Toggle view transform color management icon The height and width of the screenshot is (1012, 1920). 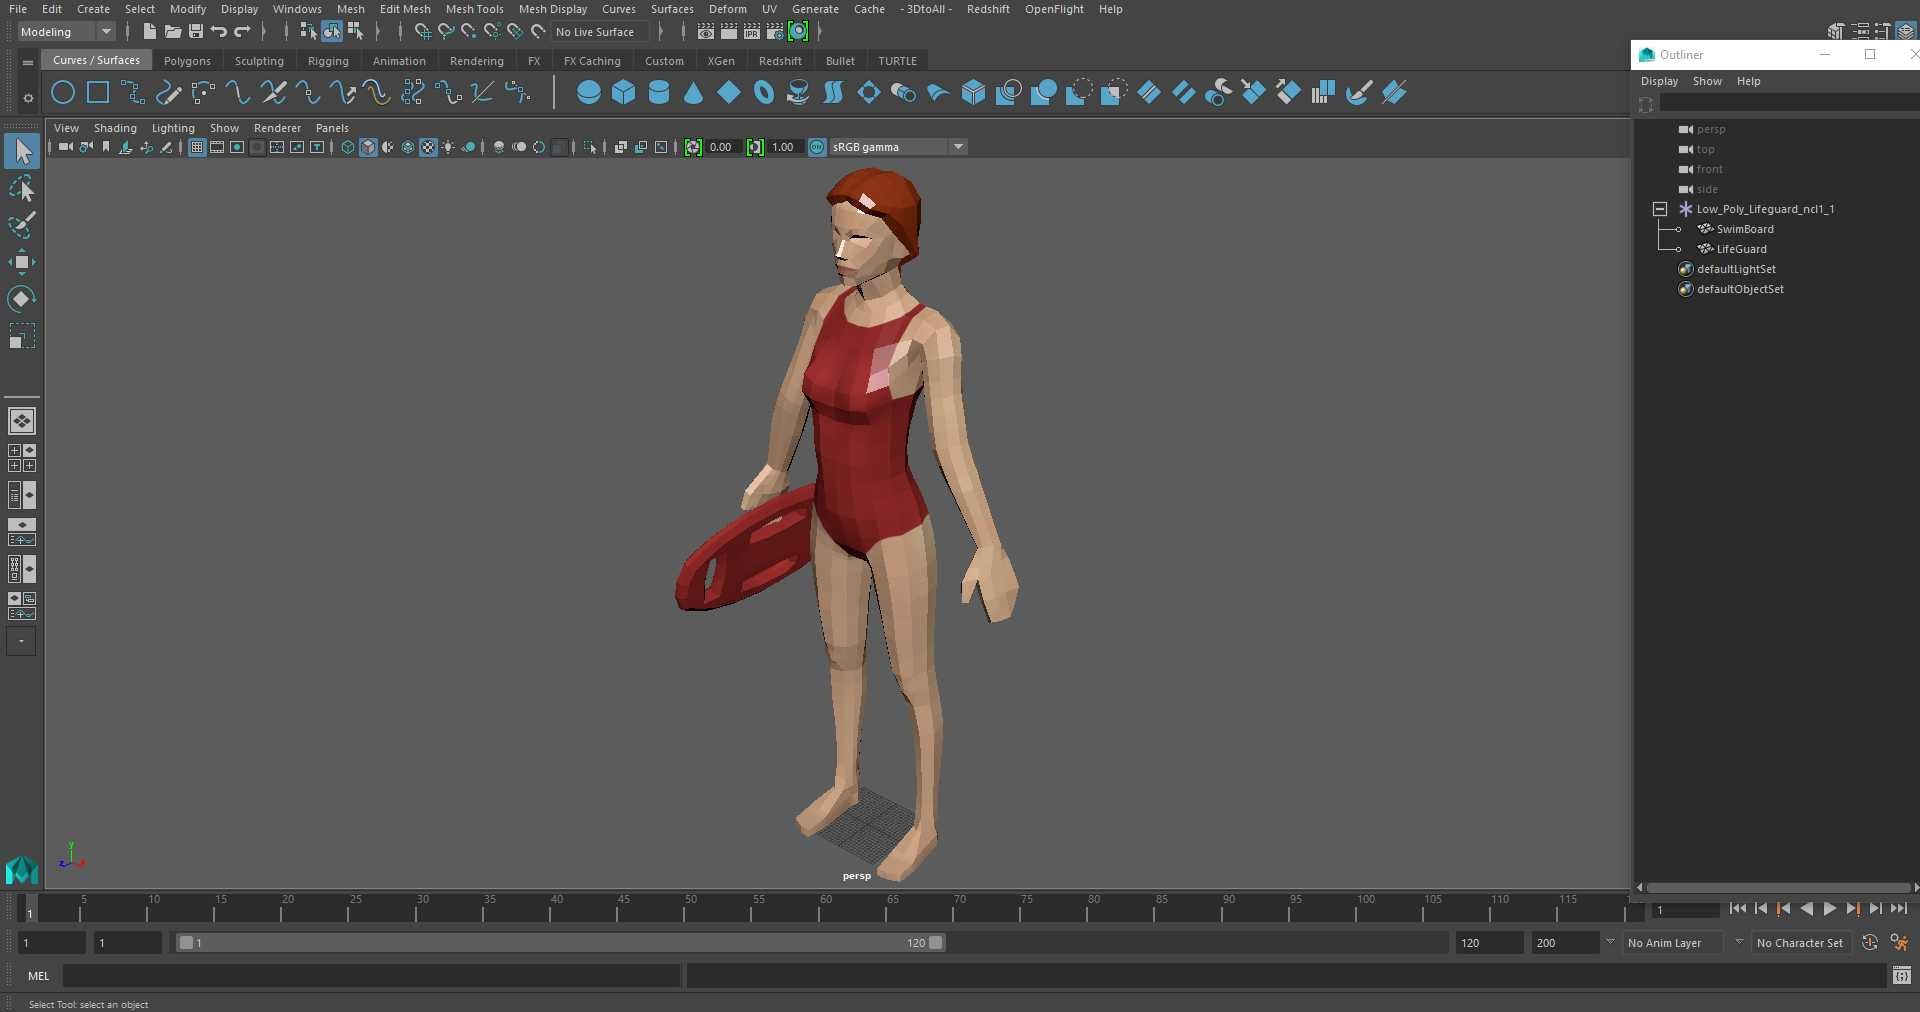click(817, 147)
